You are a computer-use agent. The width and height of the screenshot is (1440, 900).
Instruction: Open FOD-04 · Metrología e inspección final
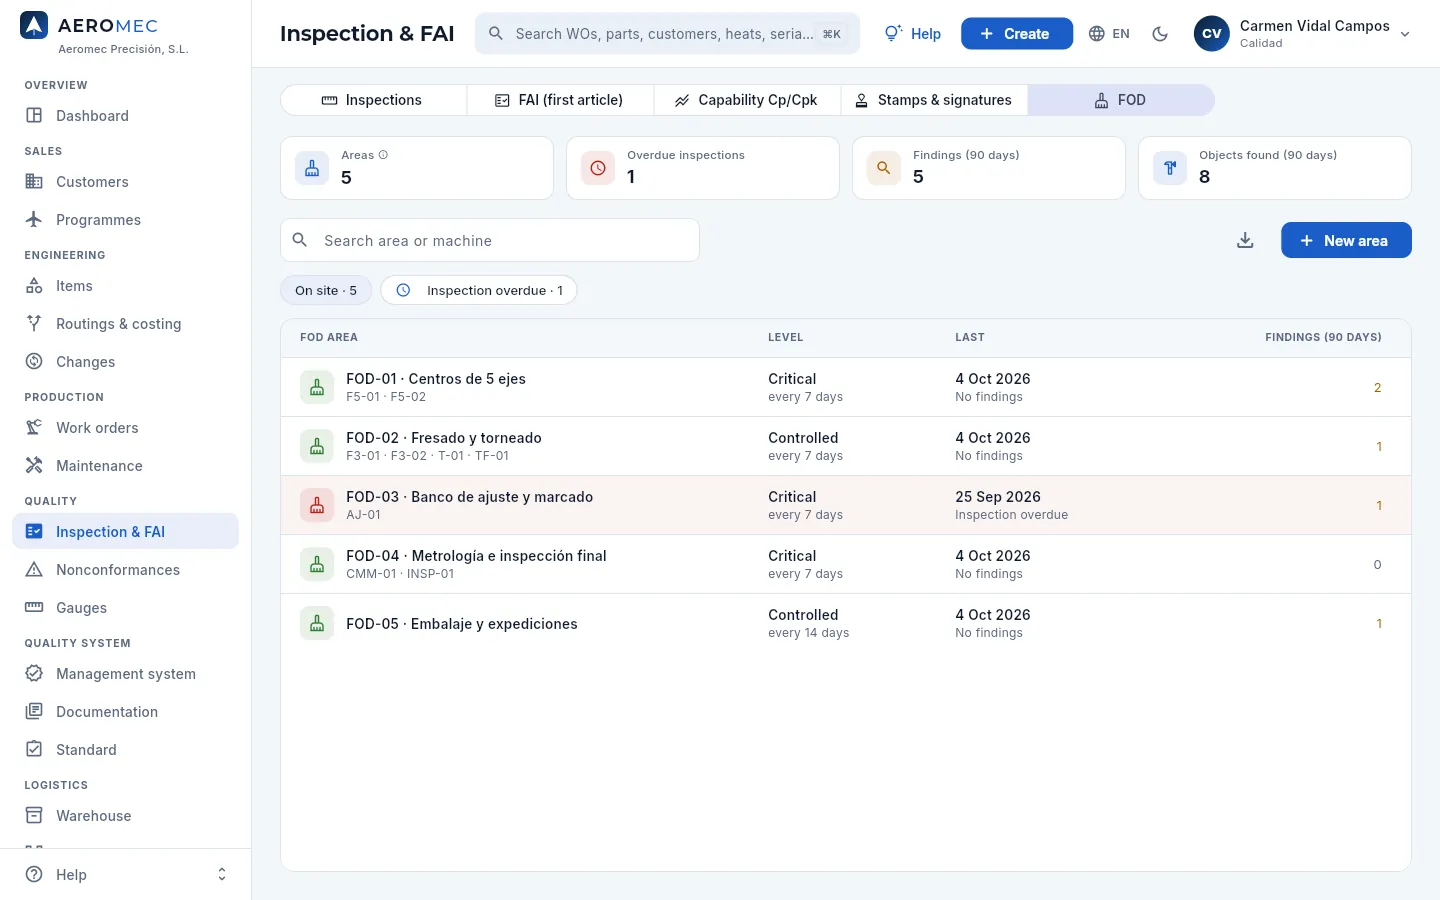pos(846,564)
